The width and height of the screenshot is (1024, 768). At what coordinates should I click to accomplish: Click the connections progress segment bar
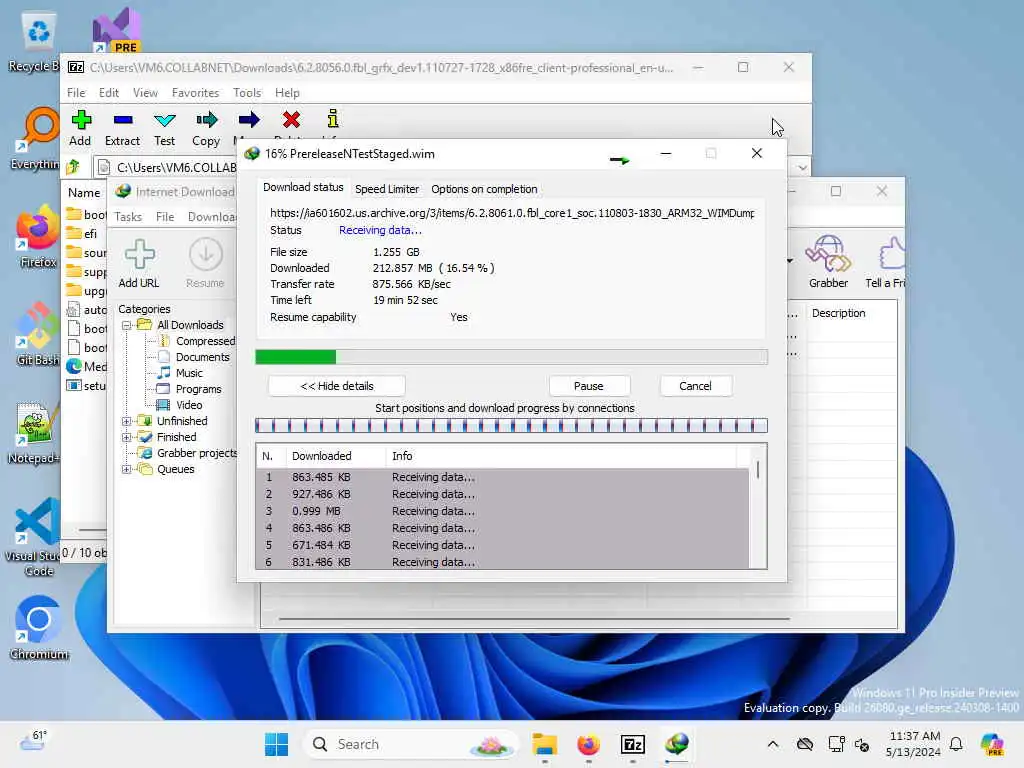(x=511, y=426)
